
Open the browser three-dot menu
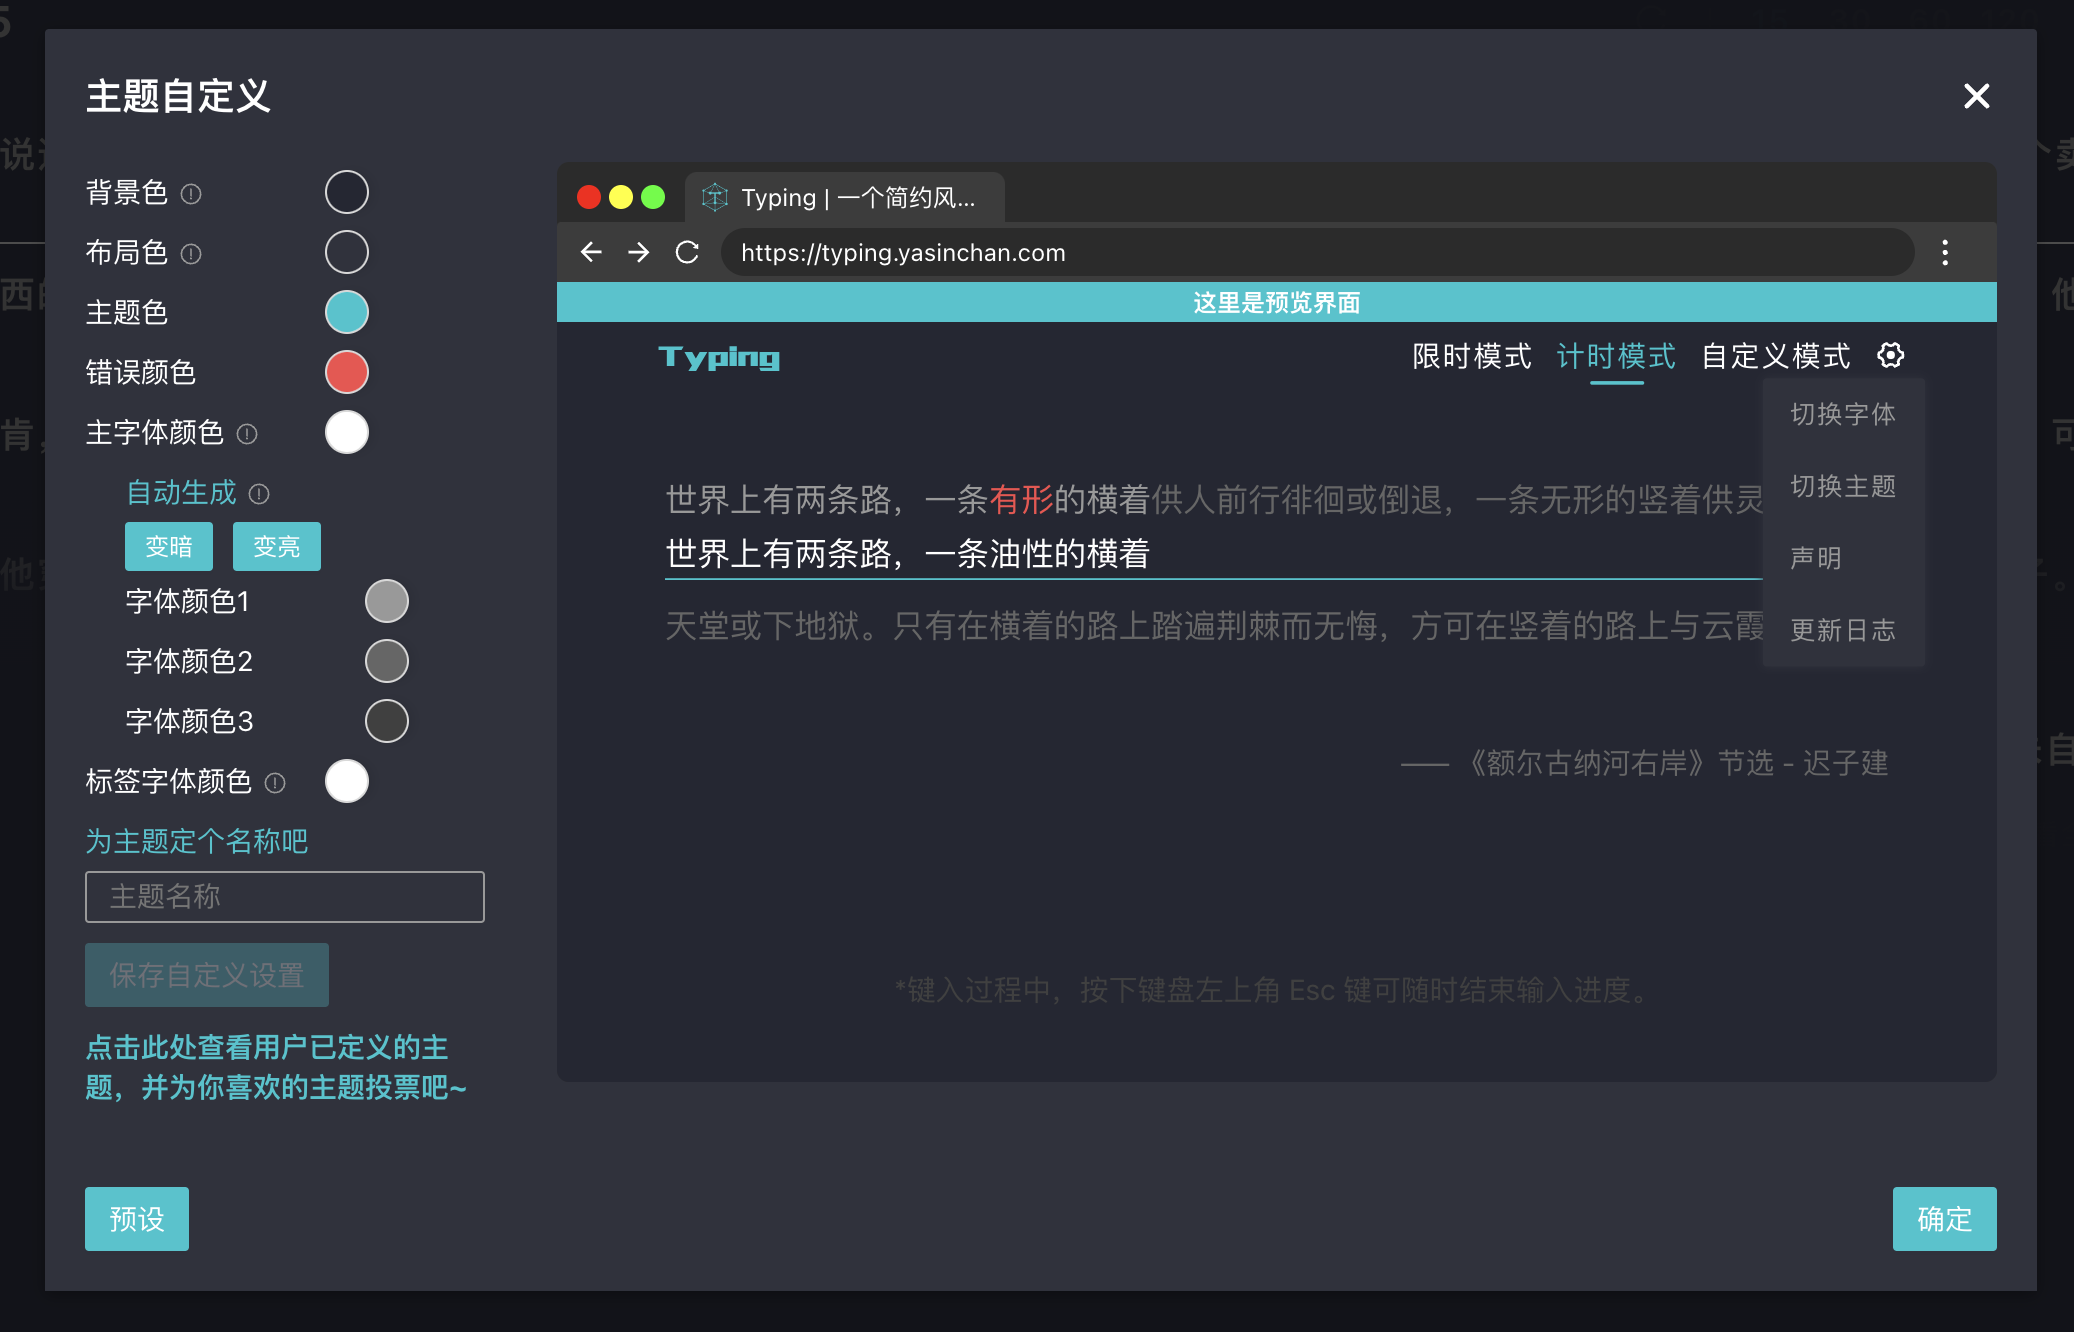(x=1945, y=252)
